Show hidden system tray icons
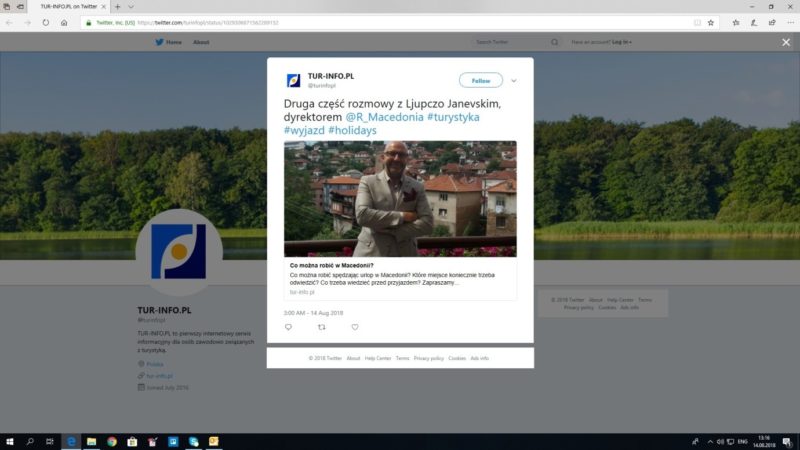 (710, 441)
